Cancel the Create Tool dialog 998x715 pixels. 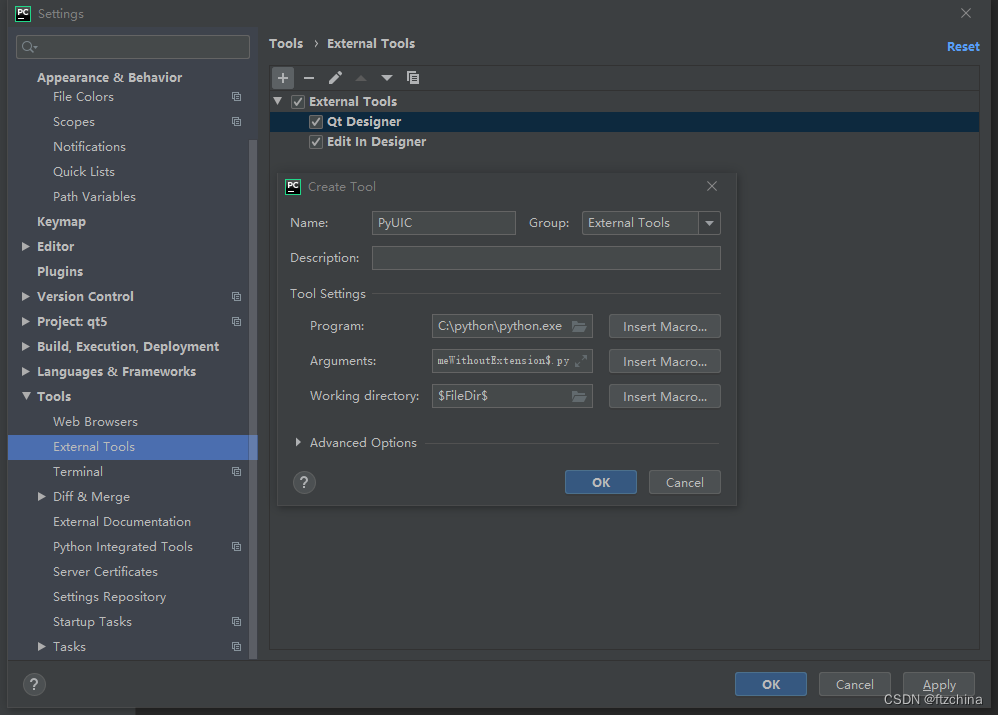click(685, 483)
